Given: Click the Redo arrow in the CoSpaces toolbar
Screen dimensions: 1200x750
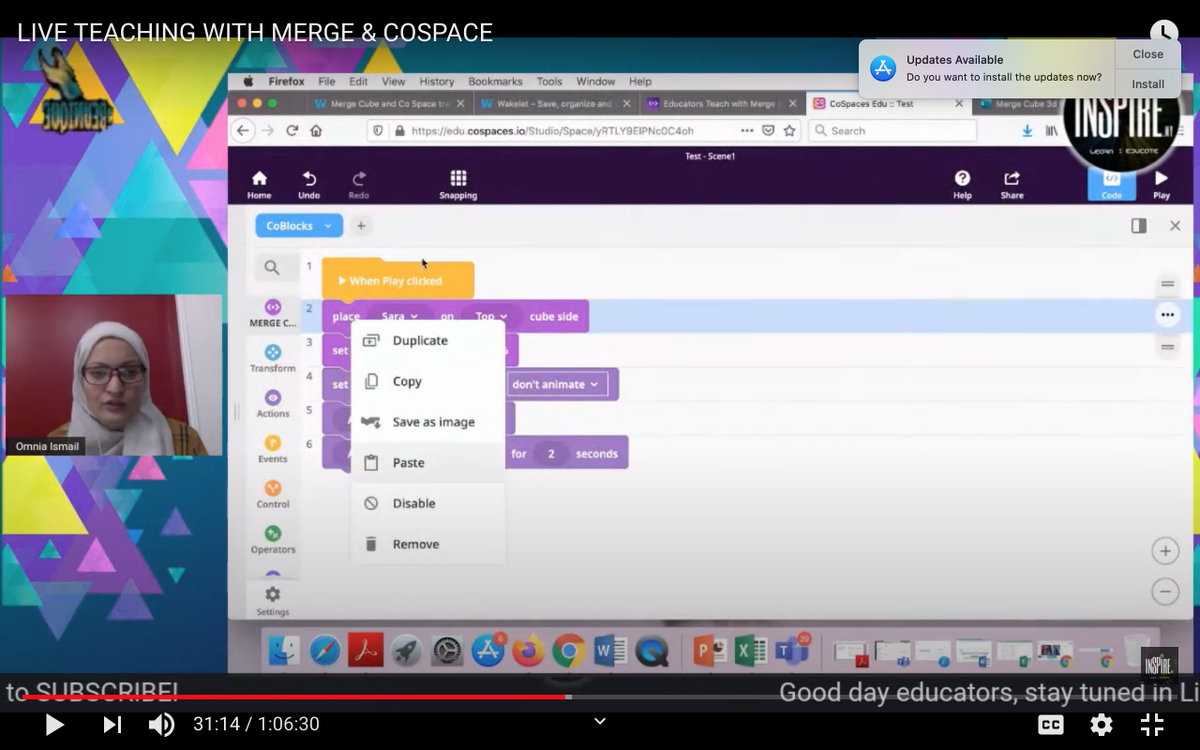Looking at the screenshot, I should coord(358,183).
